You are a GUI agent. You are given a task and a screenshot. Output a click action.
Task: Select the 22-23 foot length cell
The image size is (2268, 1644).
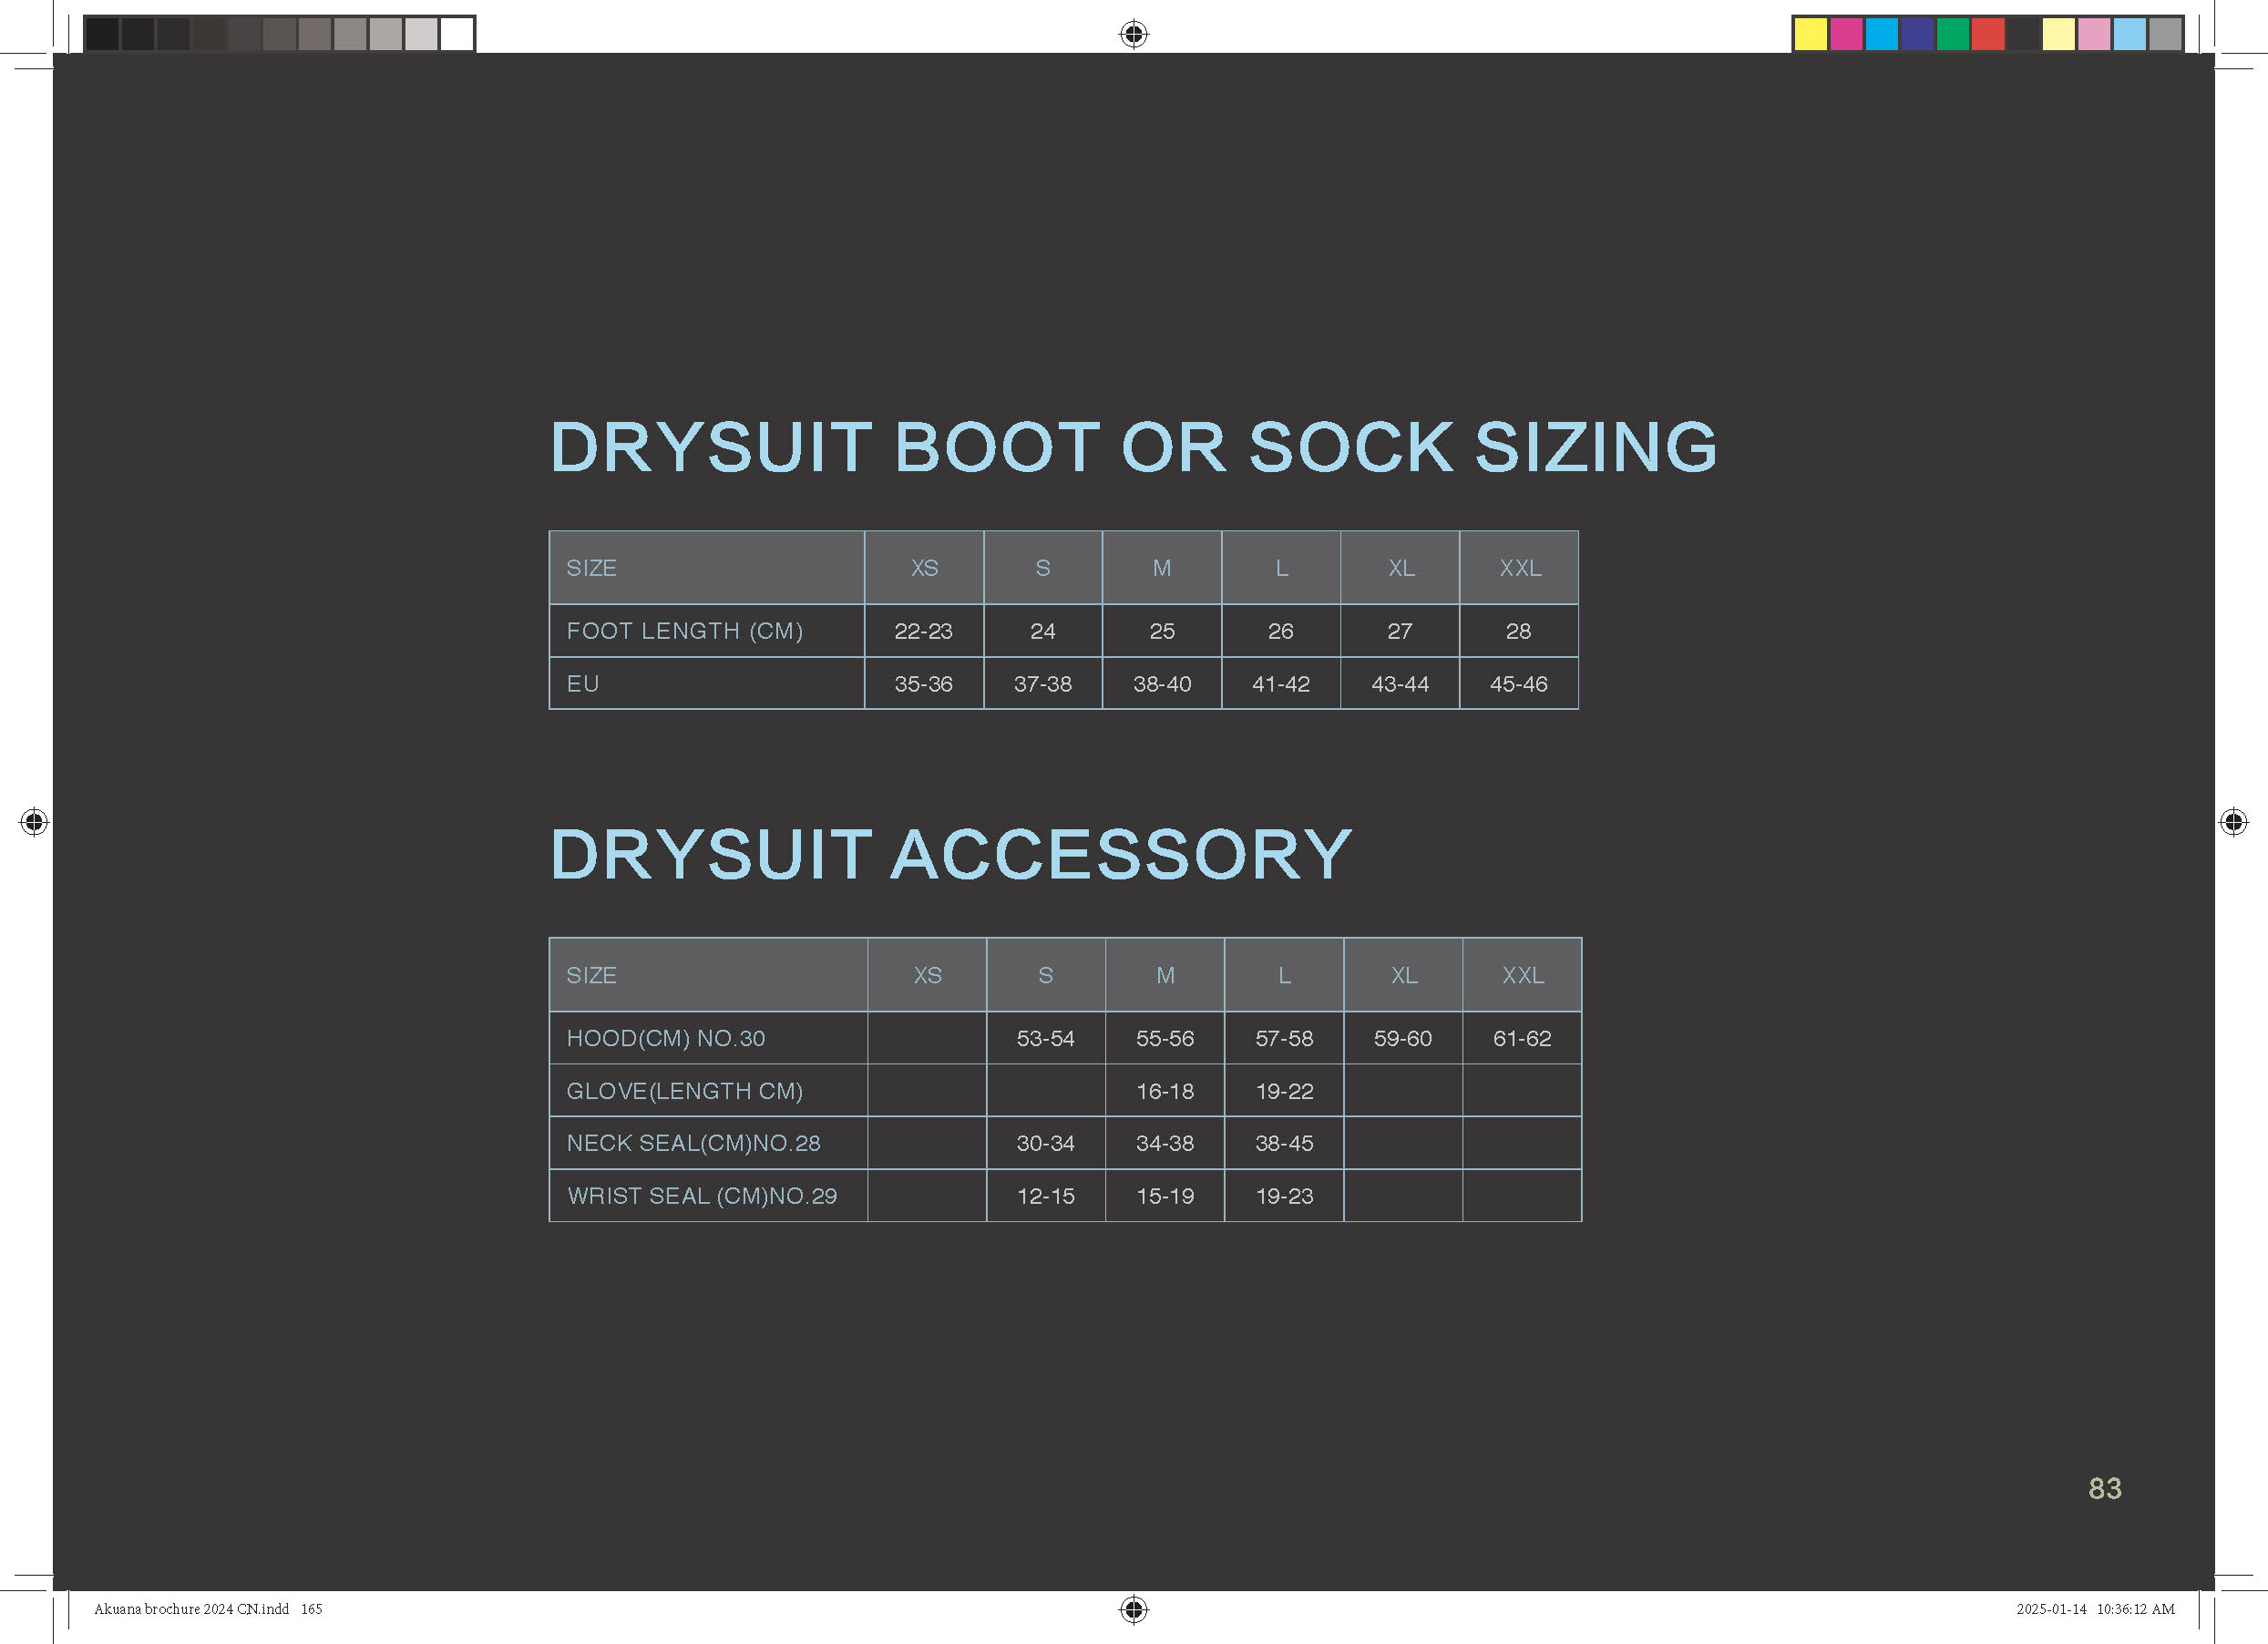pyautogui.click(x=923, y=631)
